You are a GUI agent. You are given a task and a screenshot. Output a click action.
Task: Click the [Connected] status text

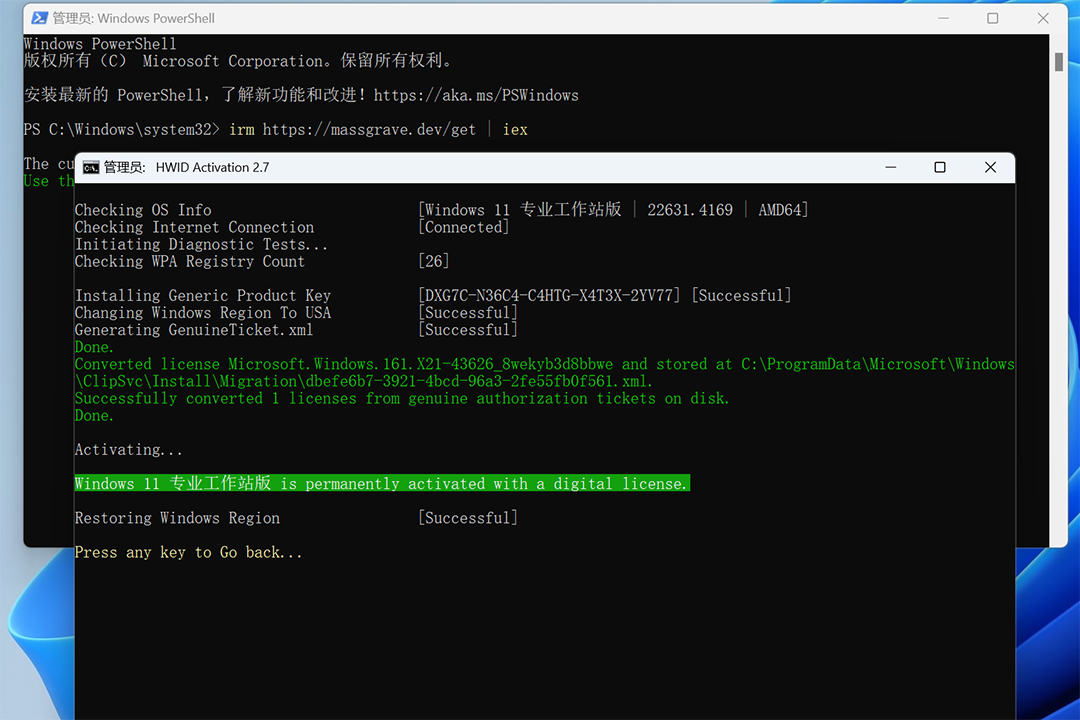(464, 227)
